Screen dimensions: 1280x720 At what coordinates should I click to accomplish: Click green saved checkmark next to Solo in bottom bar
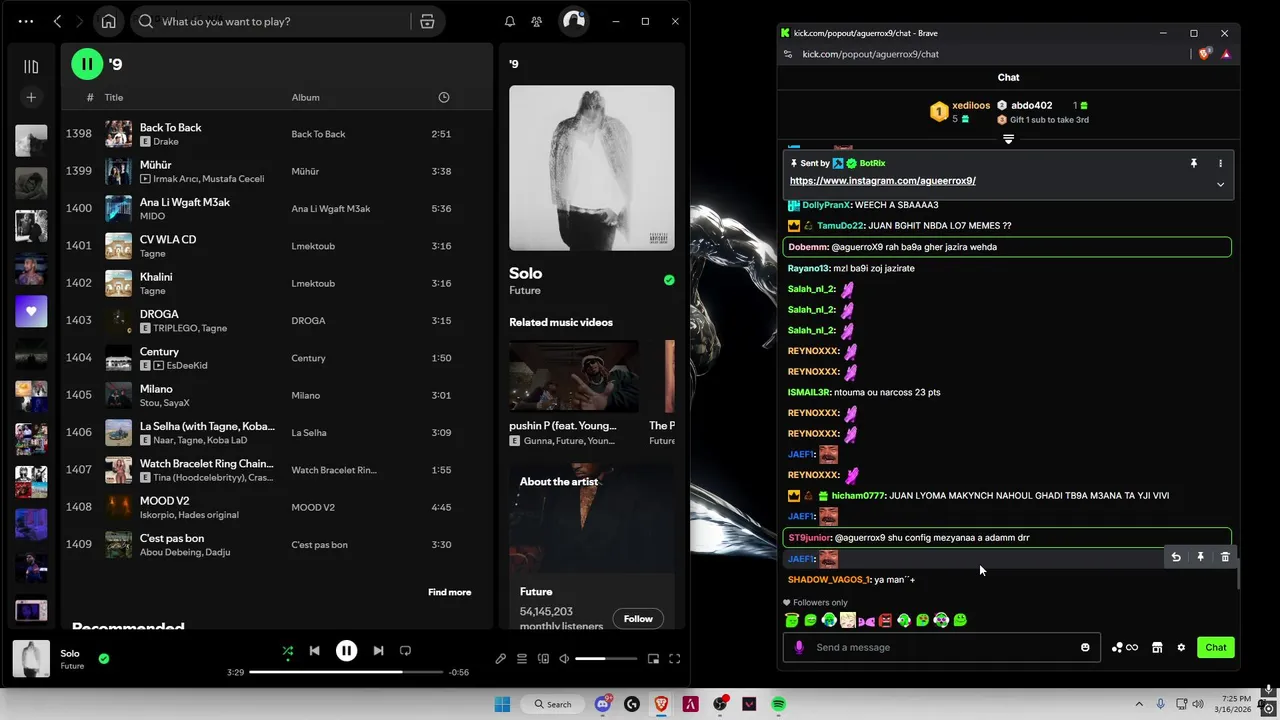104,659
